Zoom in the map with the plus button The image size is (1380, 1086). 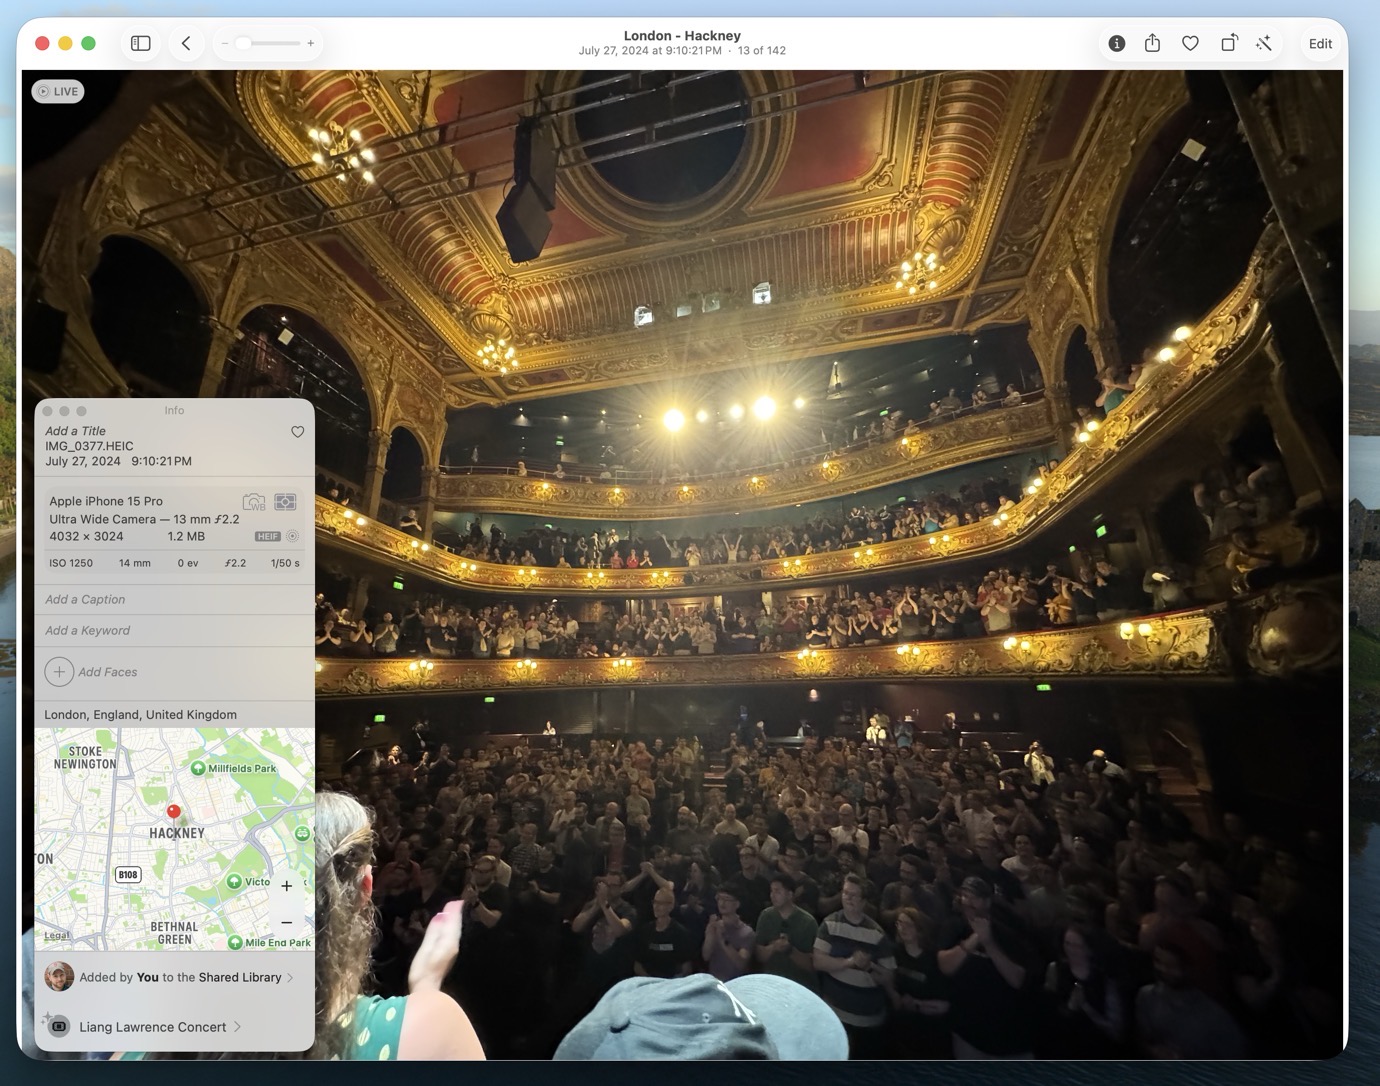pyautogui.click(x=287, y=886)
